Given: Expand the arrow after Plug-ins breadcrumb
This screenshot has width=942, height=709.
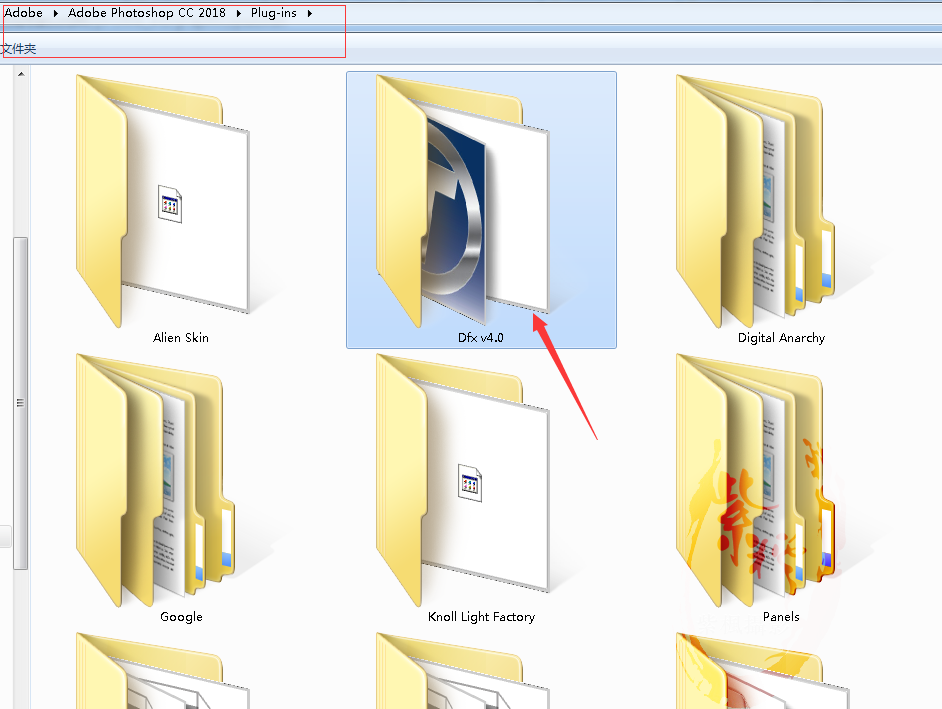Looking at the screenshot, I should (x=309, y=13).
